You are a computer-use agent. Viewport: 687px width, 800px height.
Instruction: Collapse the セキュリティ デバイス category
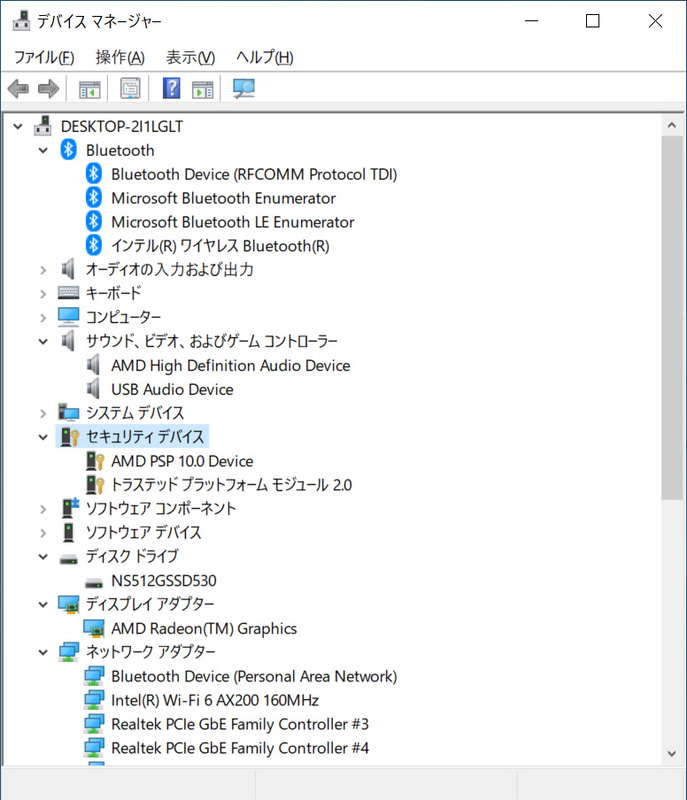[43, 437]
